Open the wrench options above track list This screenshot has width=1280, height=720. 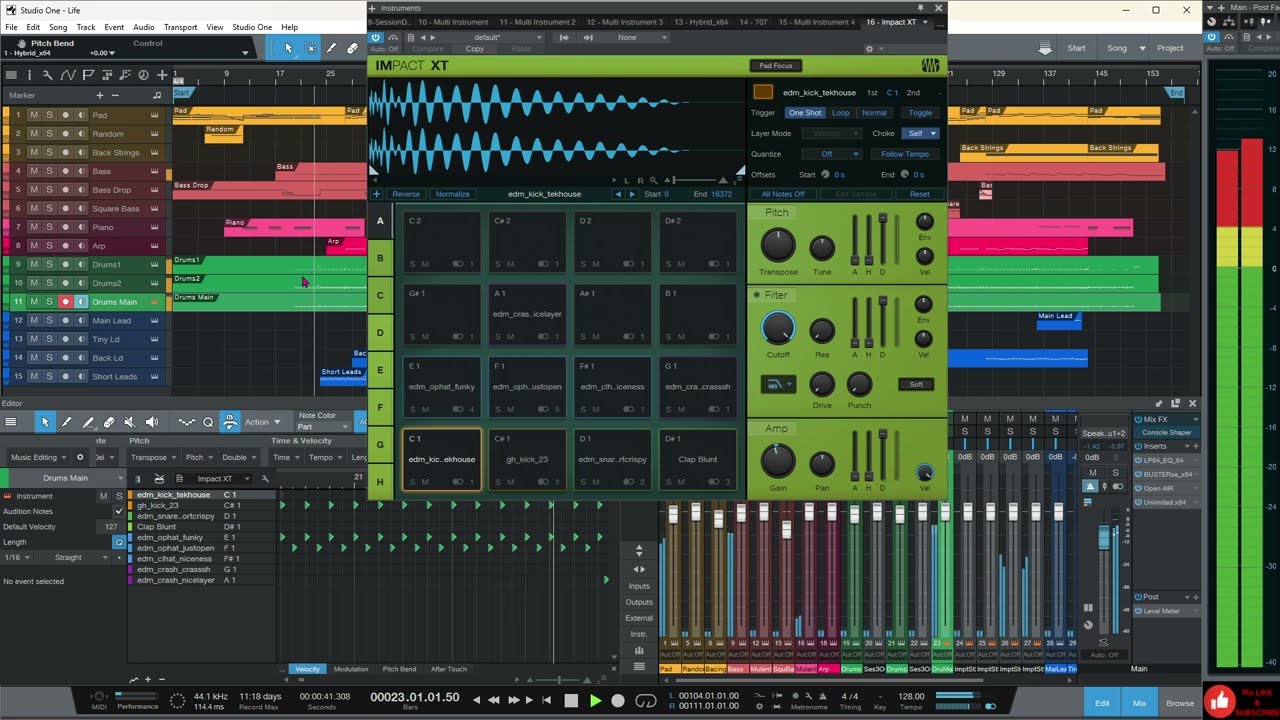point(50,75)
